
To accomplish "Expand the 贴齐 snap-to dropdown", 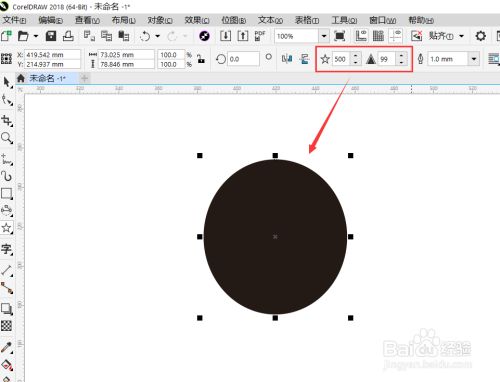I will tap(462, 36).
